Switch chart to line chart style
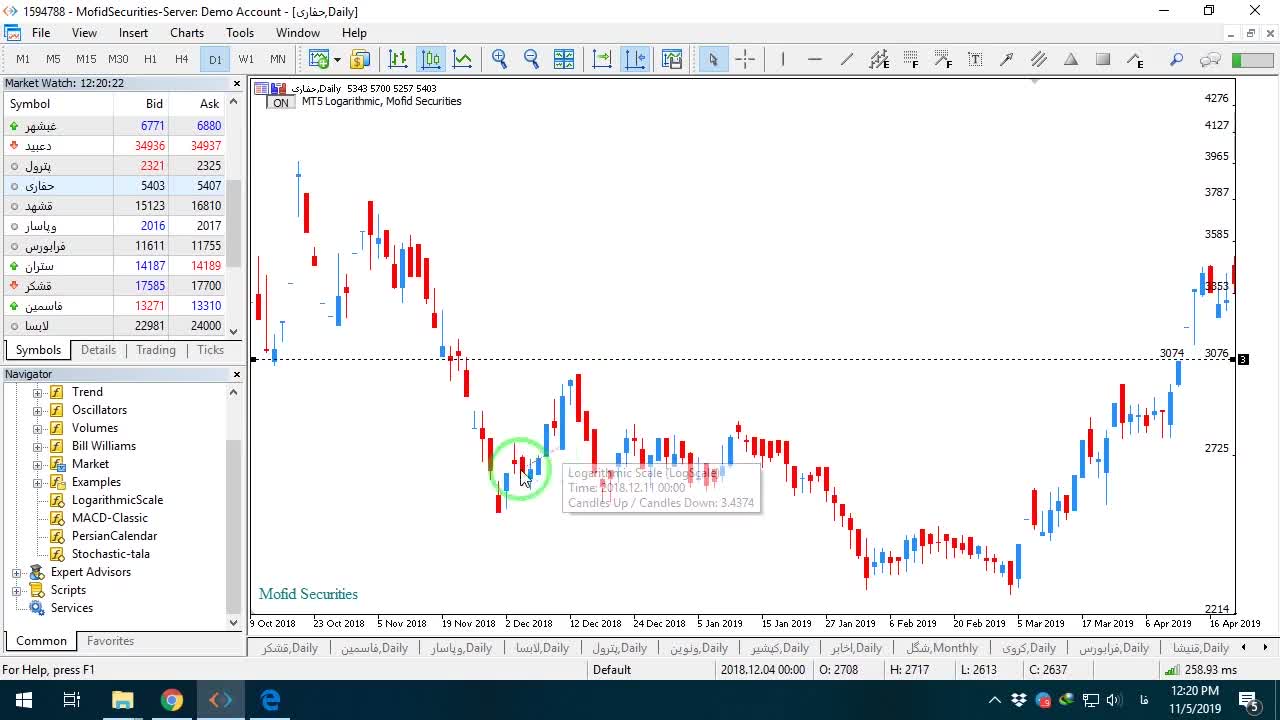Viewport: 1280px width, 720px height. click(463, 59)
